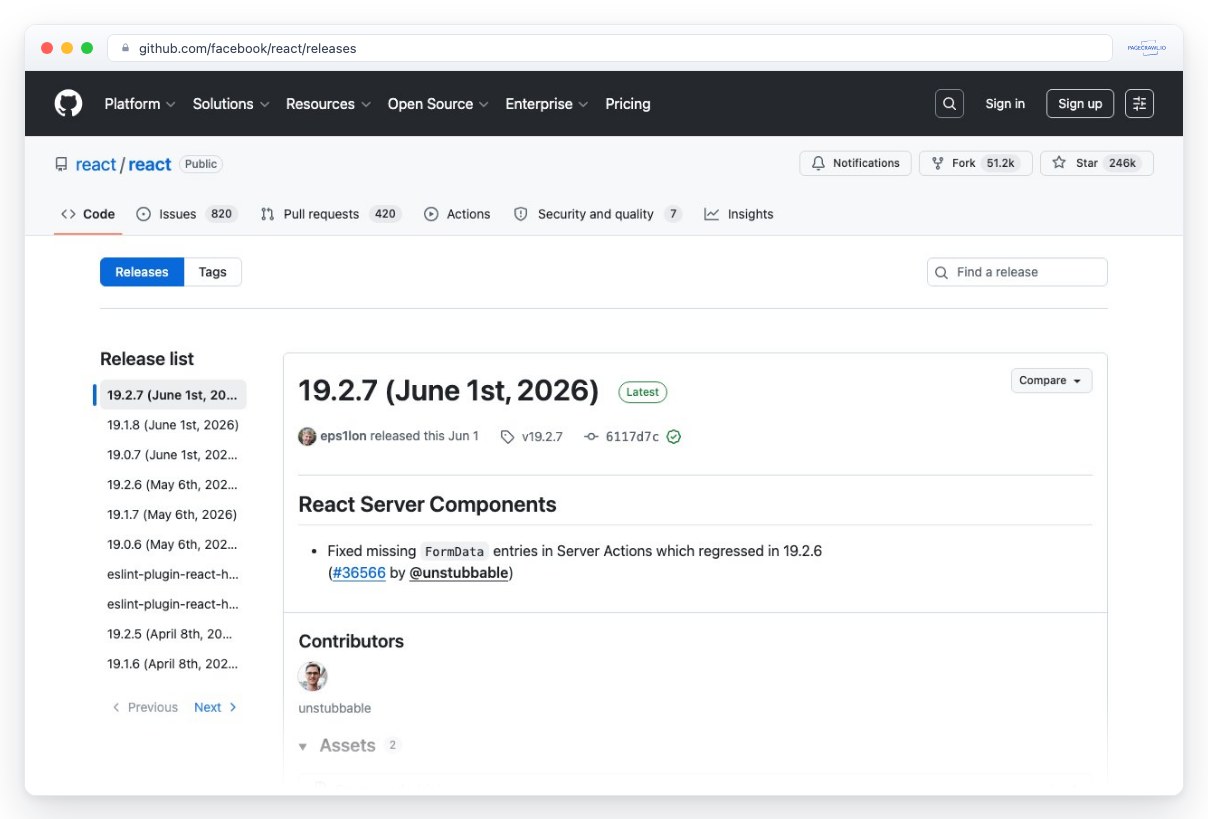Switch to the Issues tab
1208x819 pixels.
[x=185, y=214]
